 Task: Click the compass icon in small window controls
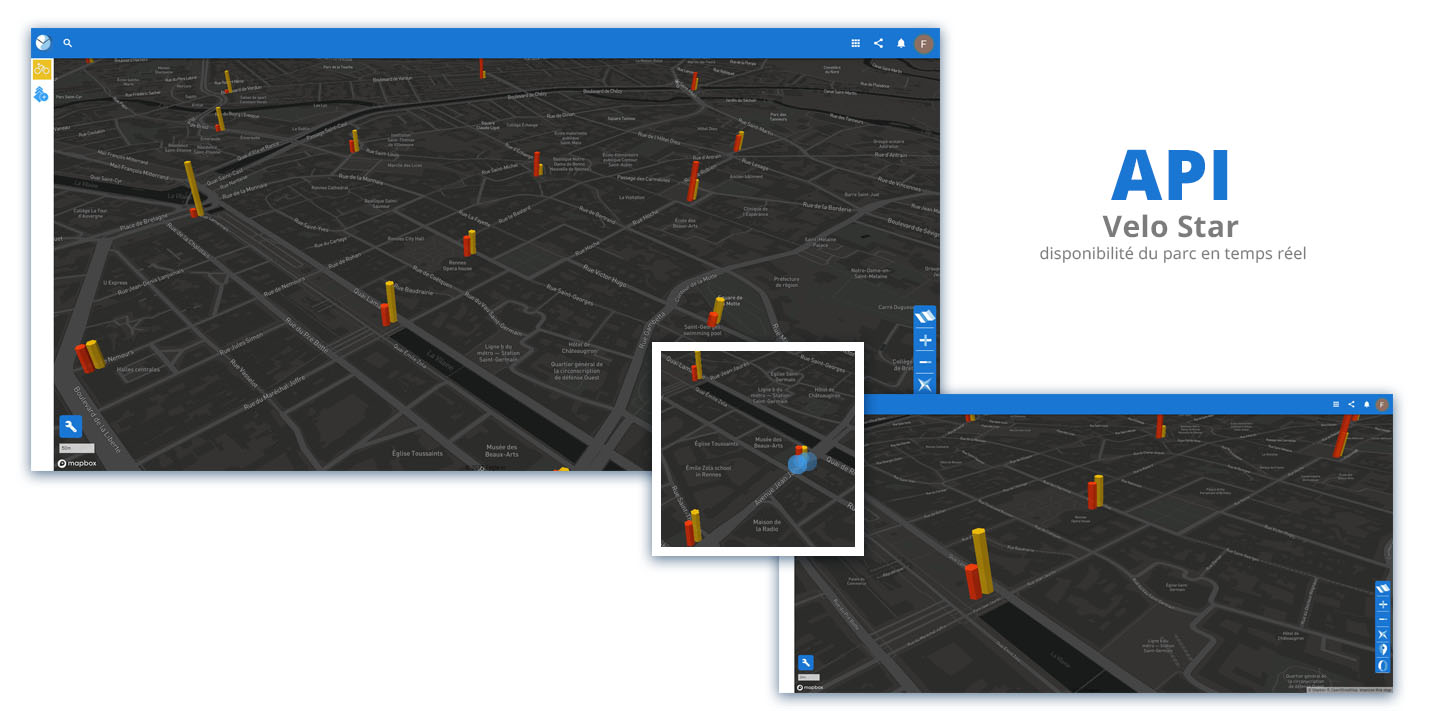tap(1383, 634)
